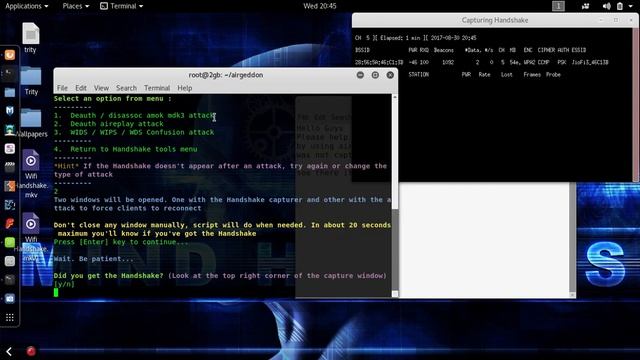Click the WPA2 encryption value in capture window

pos(529,62)
